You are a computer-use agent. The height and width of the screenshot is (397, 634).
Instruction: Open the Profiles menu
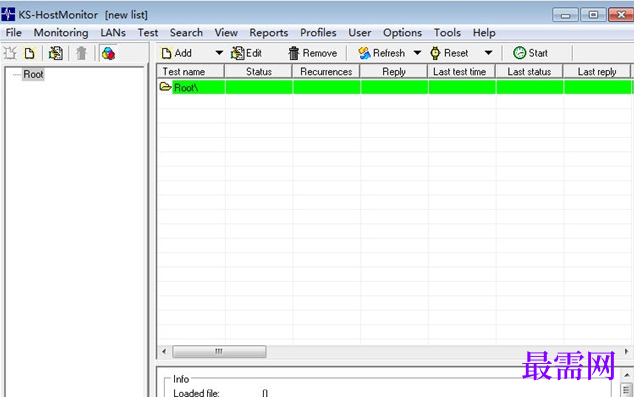[318, 33]
